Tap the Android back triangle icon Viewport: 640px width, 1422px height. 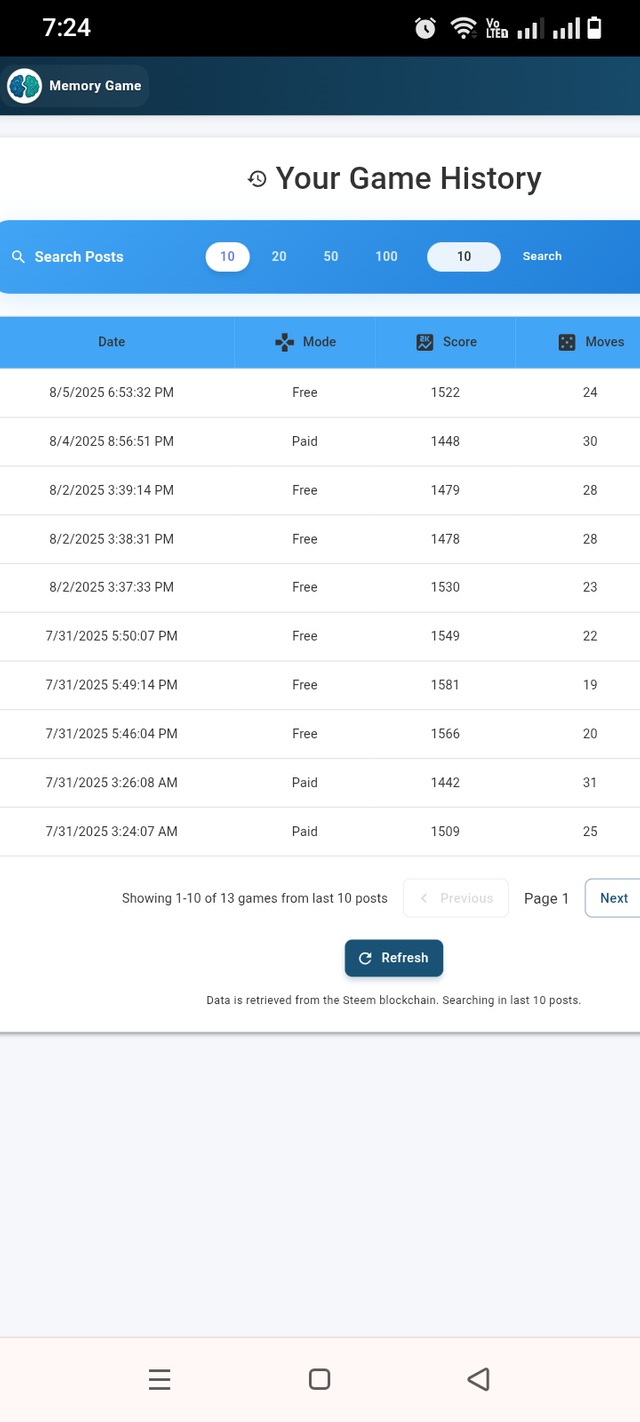(478, 1379)
